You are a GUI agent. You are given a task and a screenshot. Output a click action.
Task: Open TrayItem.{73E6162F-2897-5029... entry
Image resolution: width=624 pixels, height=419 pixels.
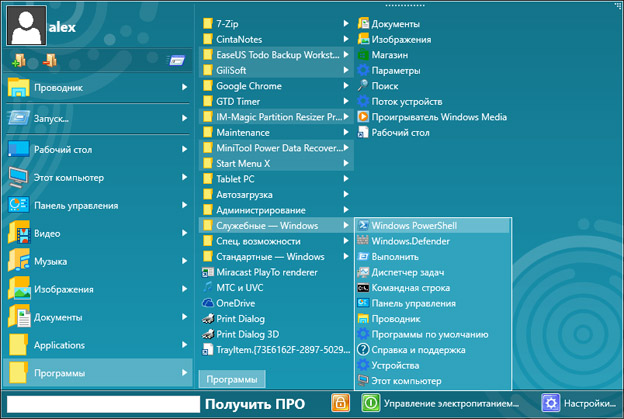click(276, 350)
